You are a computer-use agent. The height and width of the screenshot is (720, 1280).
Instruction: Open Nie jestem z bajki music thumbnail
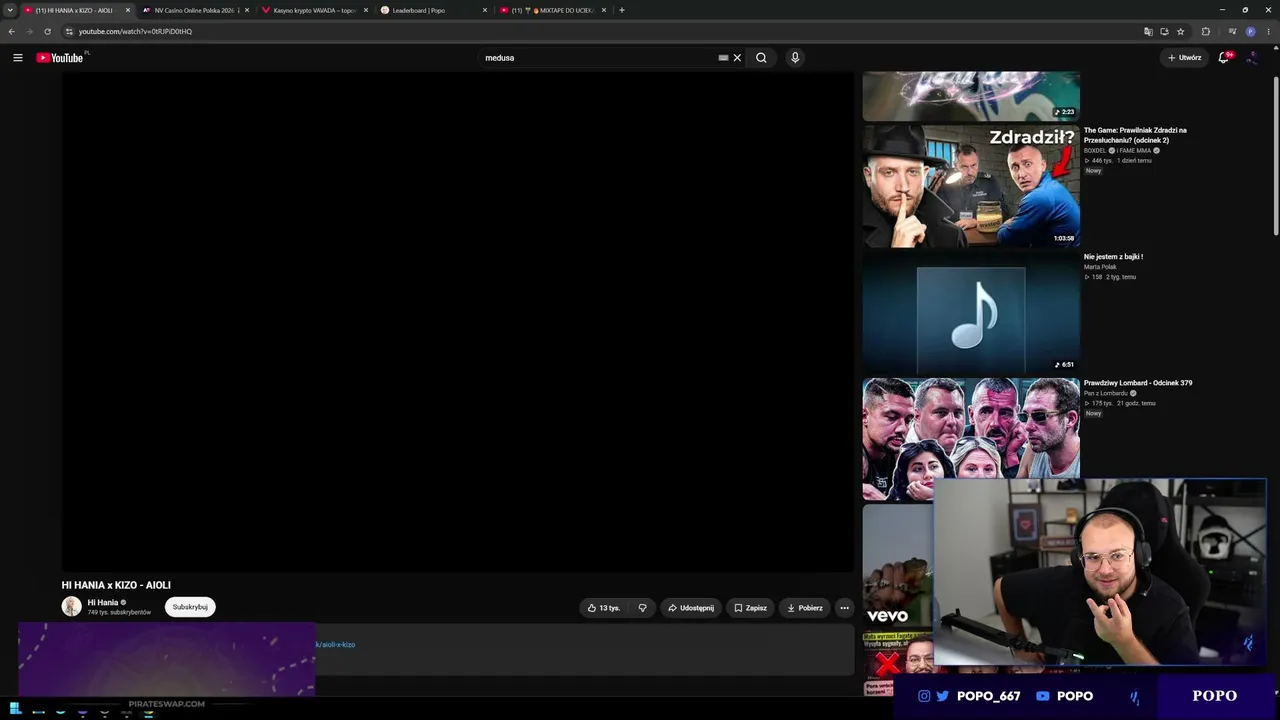pyautogui.click(x=971, y=312)
